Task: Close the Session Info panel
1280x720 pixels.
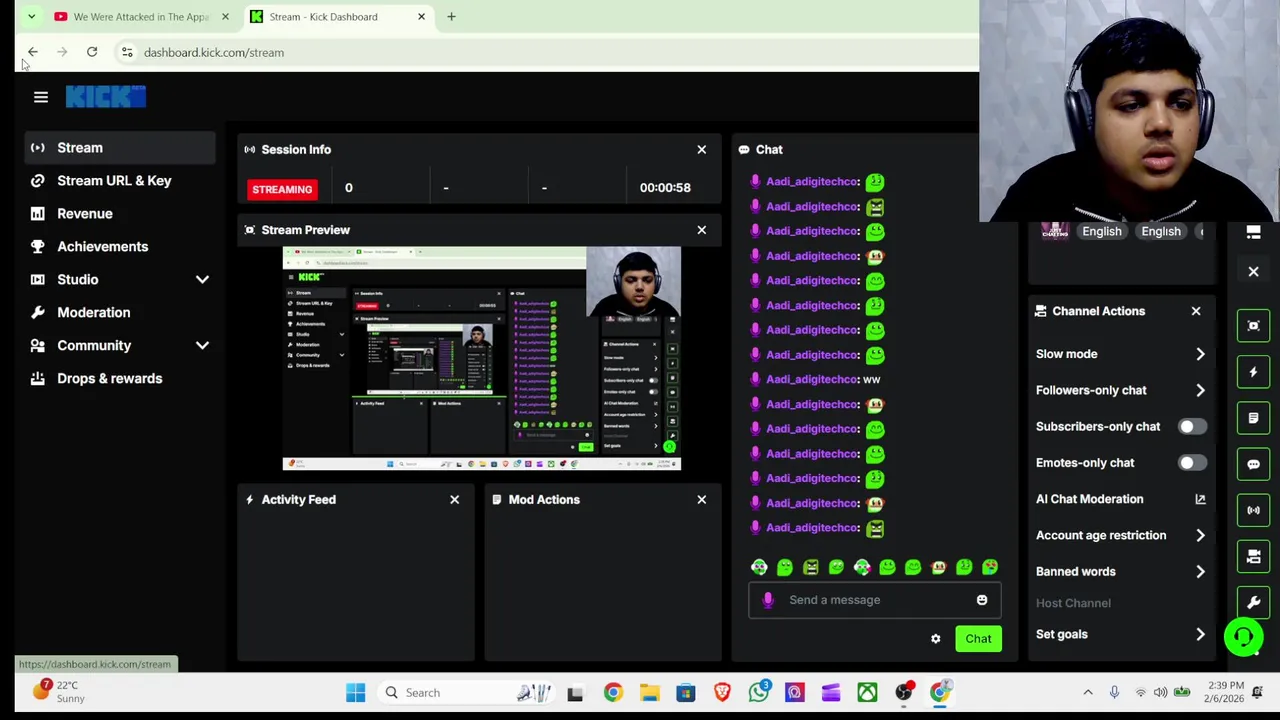Action: coord(701,149)
